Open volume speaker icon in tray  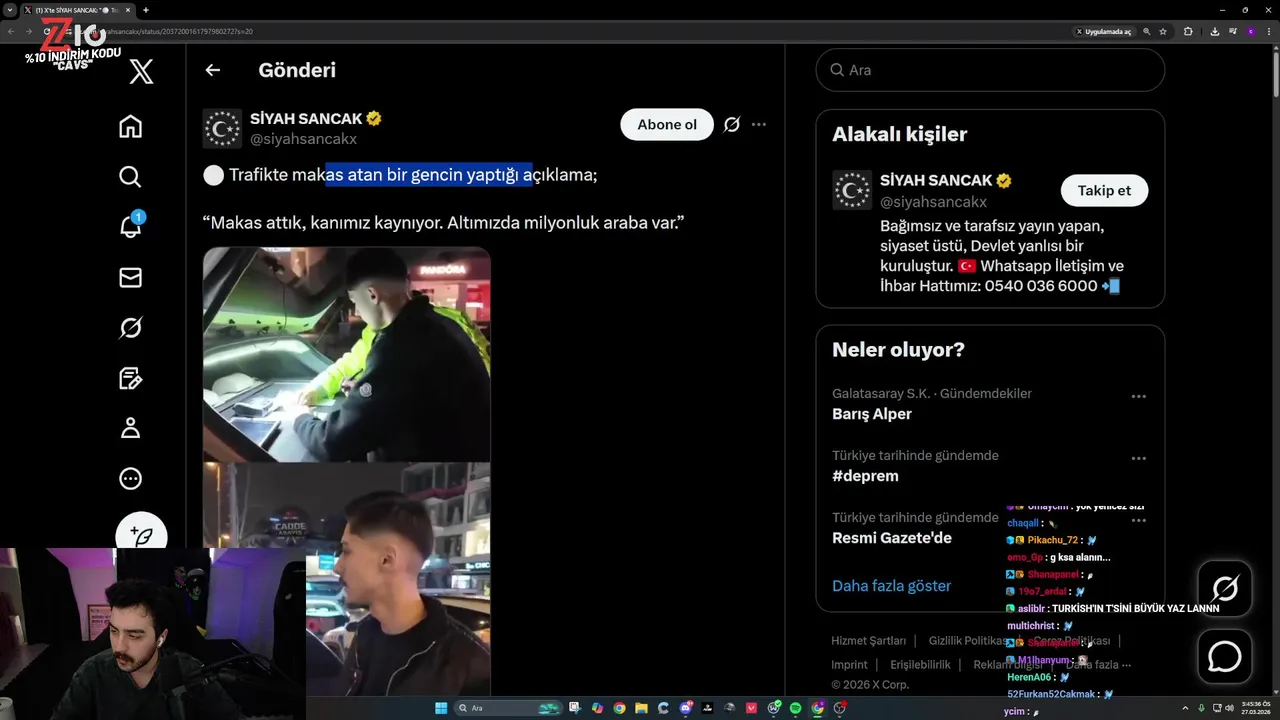coord(1228,708)
